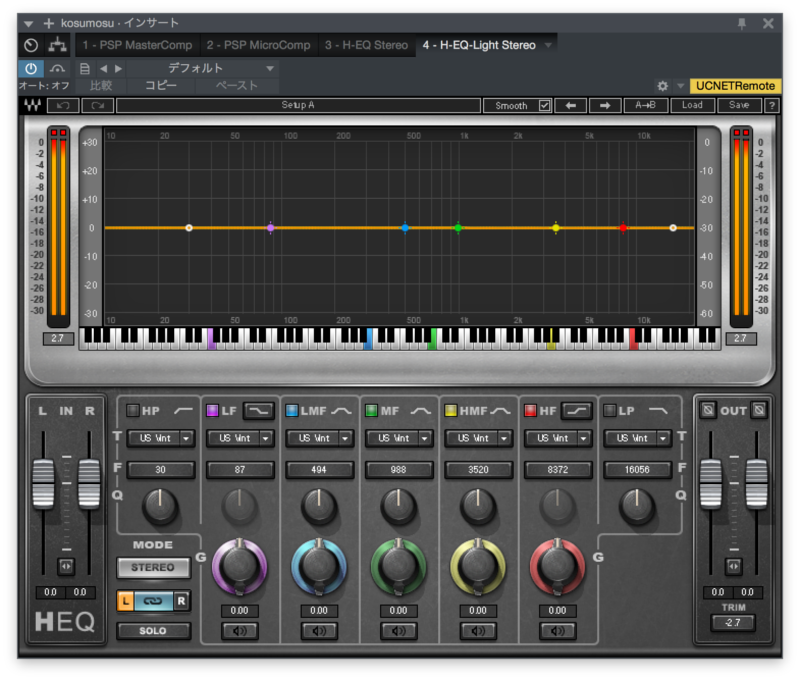Screen dimensions: 800x680
Task: Toggle the L/R link chain icon
Action: point(153,601)
